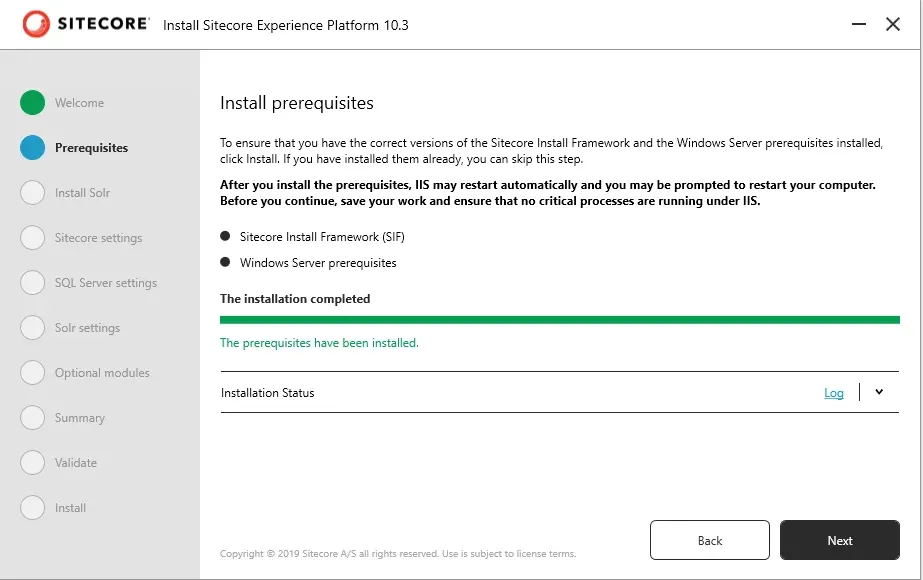Go Back to the previous step
This screenshot has width=923, height=580.
709,540
